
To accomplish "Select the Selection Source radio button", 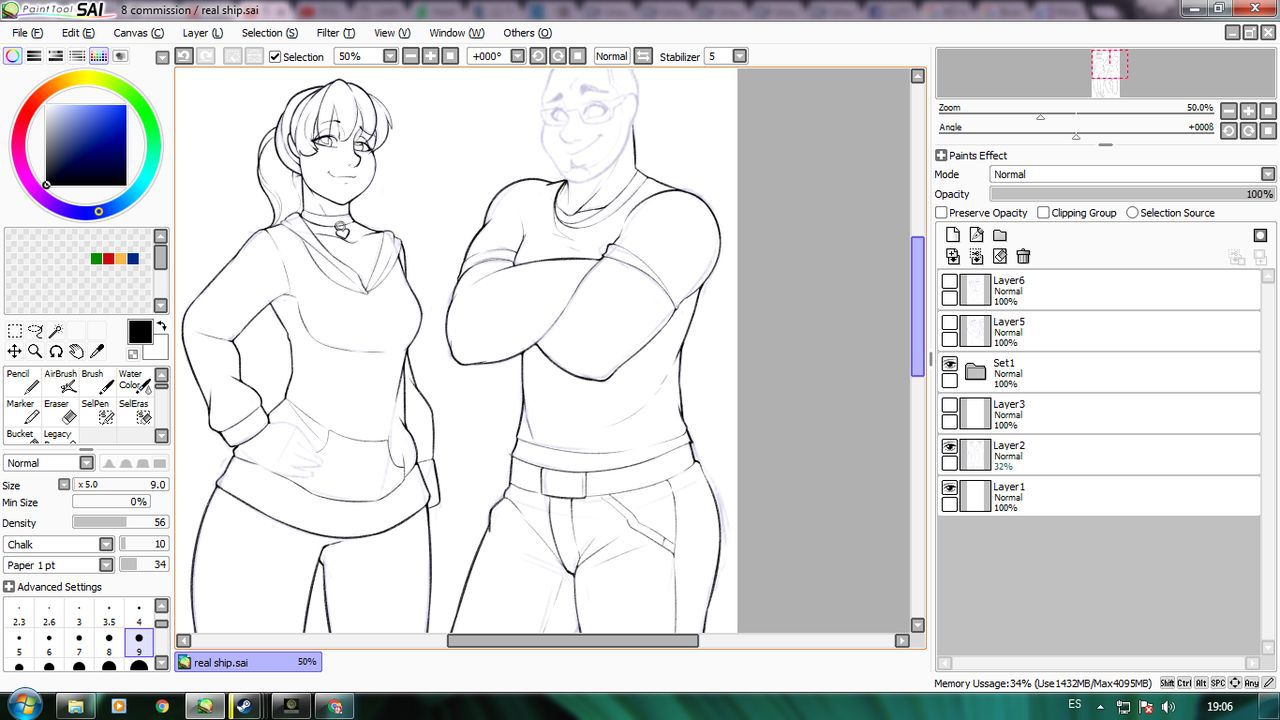I will tap(1132, 213).
